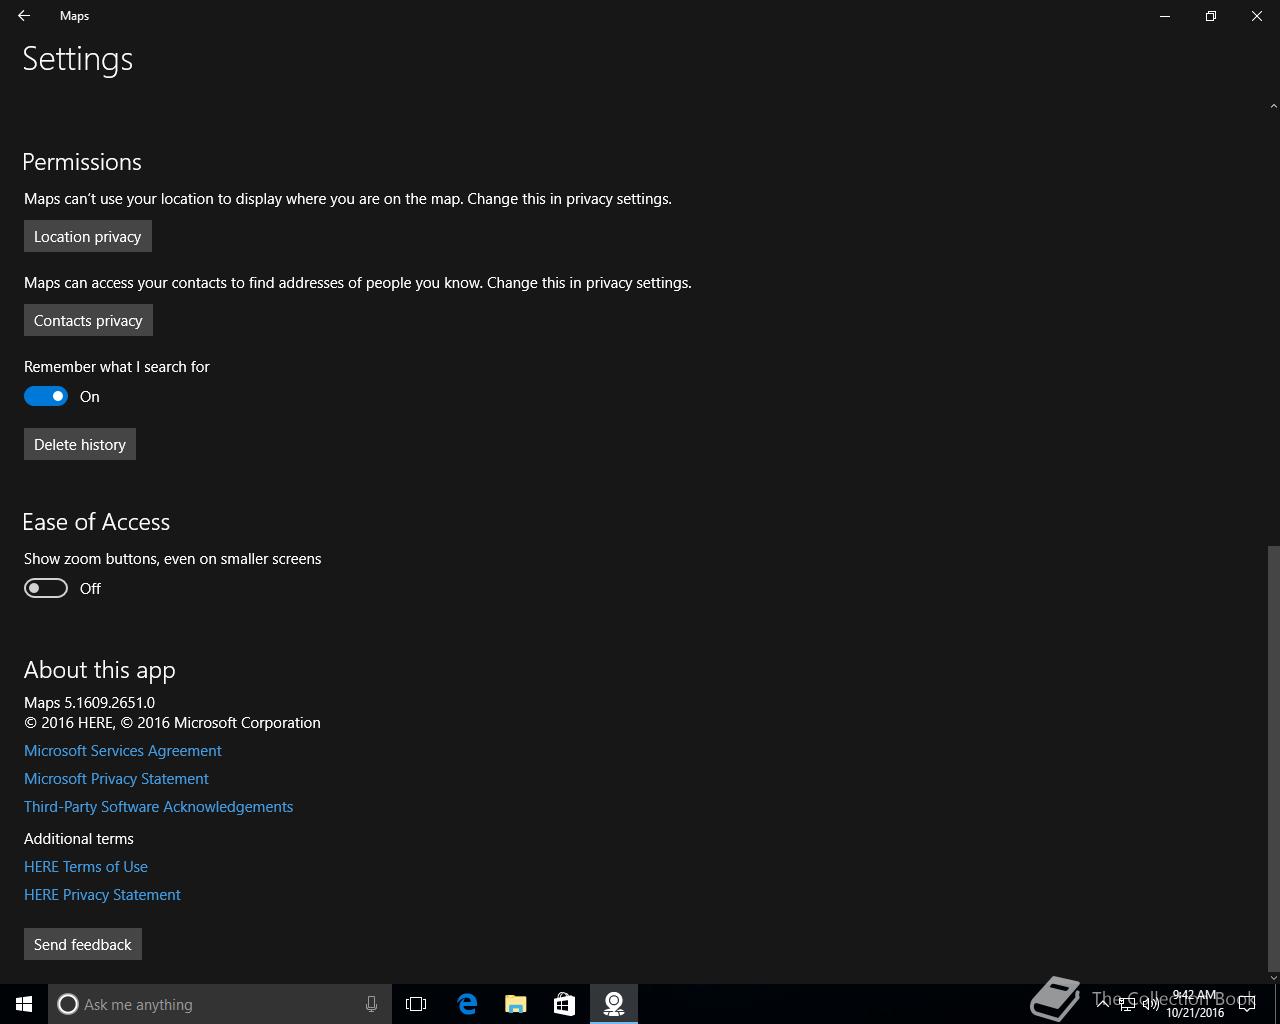Click the Cortana microphone icon

pyautogui.click(x=371, y=1004)
